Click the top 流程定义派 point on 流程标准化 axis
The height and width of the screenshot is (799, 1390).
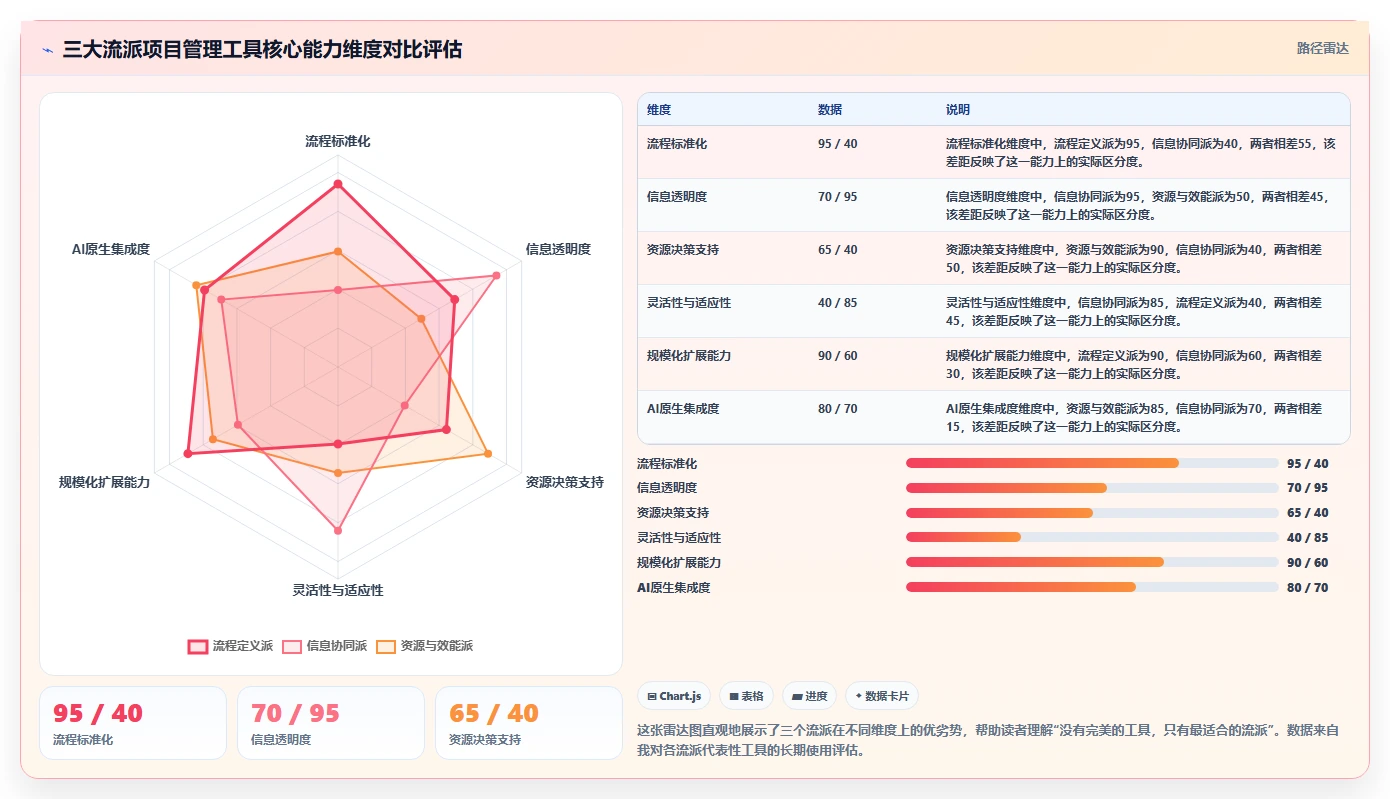tap(338, 184)
